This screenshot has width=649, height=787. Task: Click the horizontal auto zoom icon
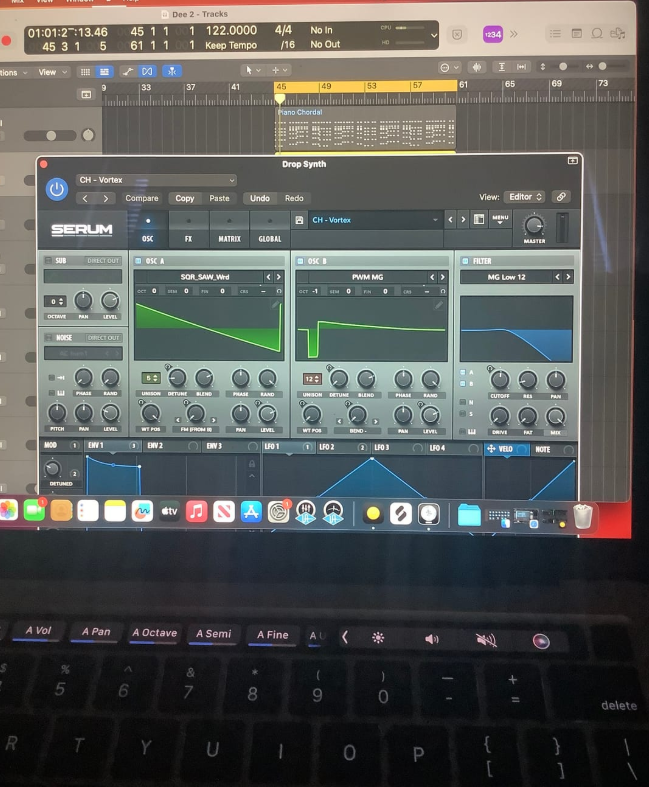coord(522,67)
